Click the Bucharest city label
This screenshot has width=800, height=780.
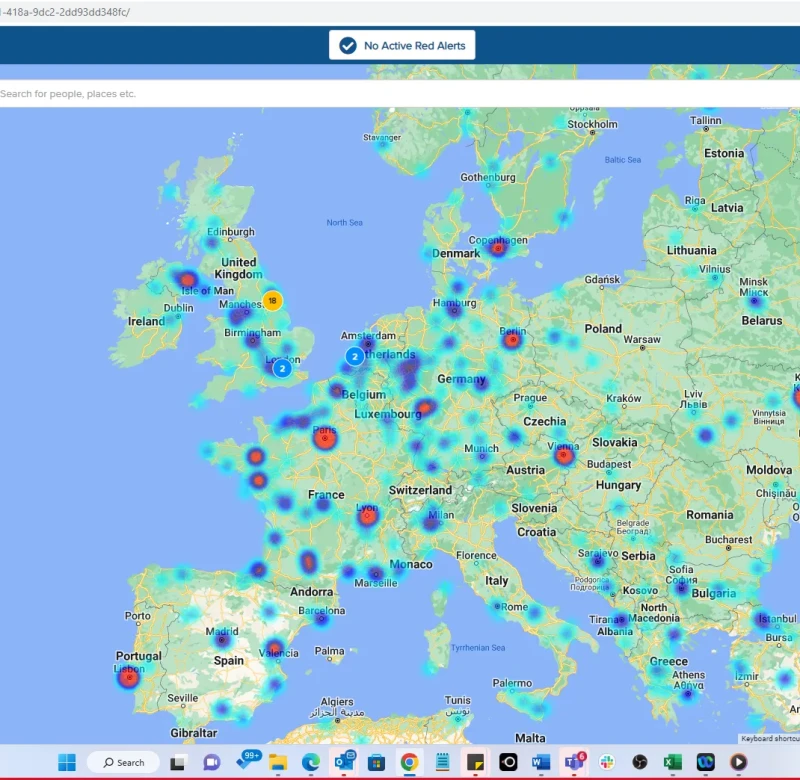pyautogui.click(x=728, y=539)
